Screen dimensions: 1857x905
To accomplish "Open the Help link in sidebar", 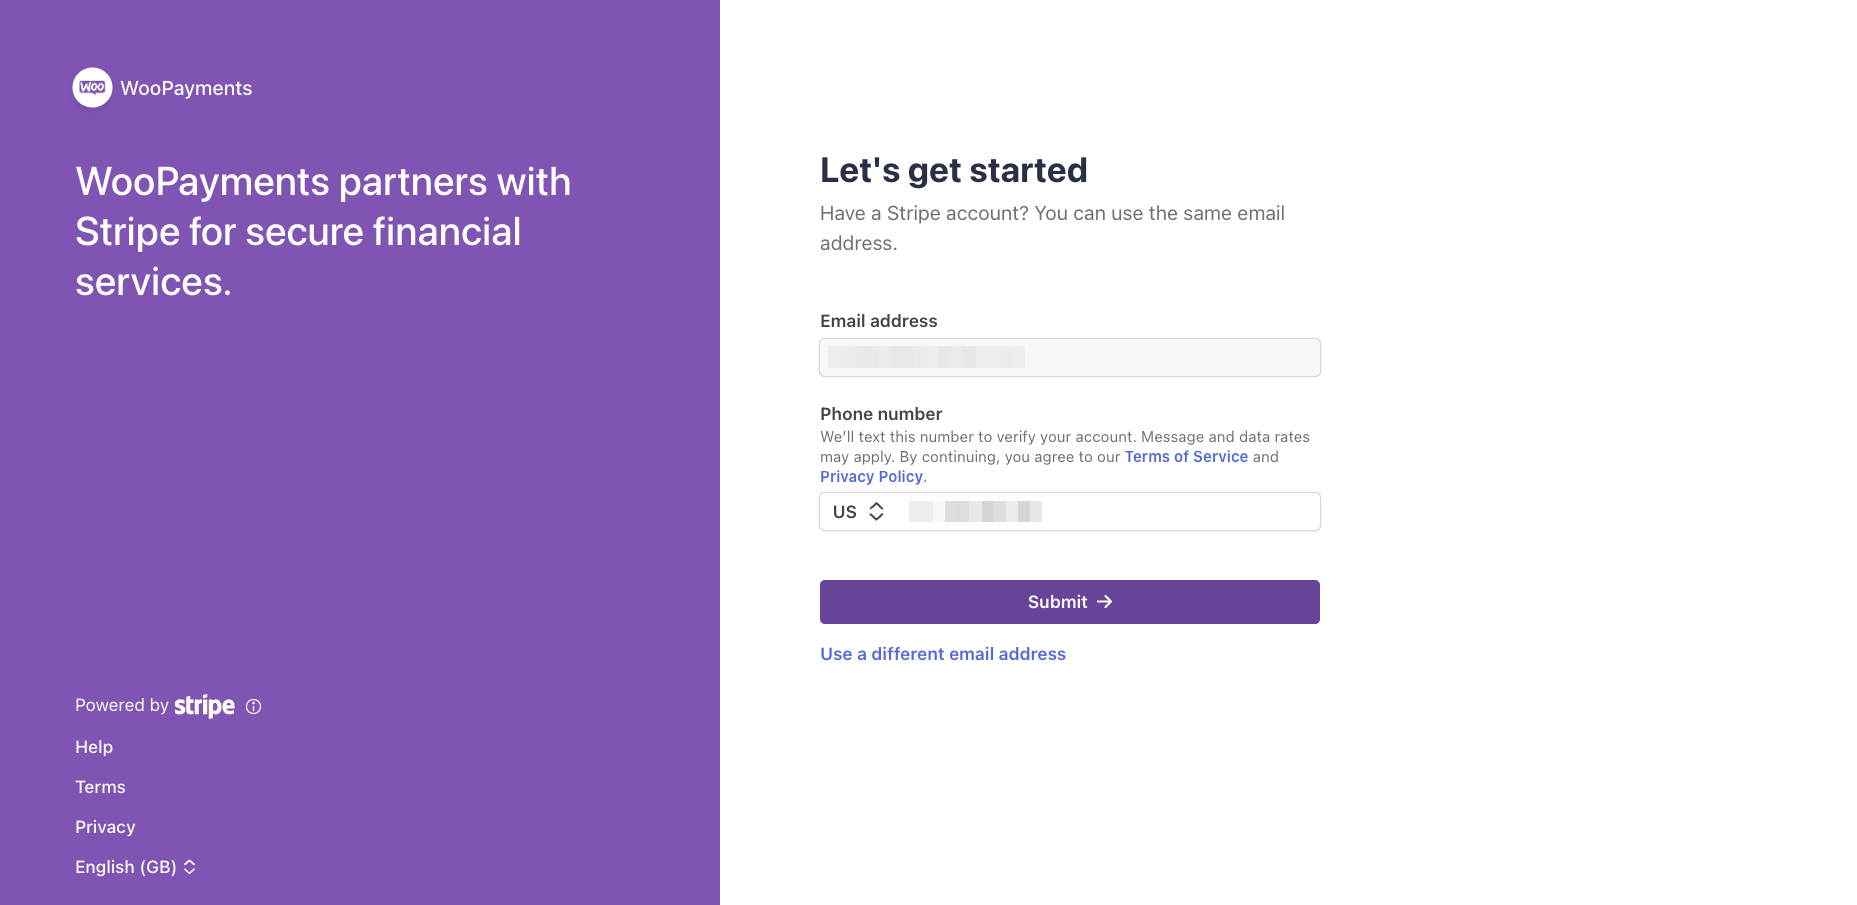I will pyautogui.click(x=94, y=747).
